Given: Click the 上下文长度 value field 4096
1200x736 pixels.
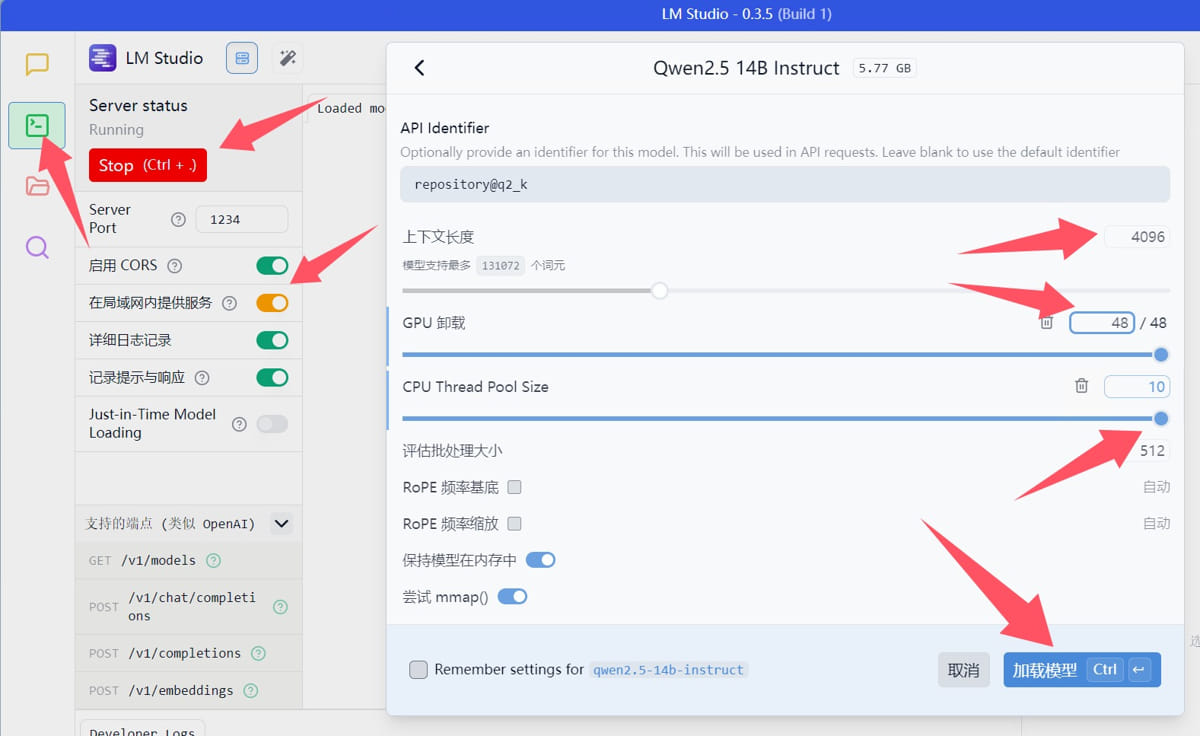Looking at the screenshot, I should pos(1137,237).
